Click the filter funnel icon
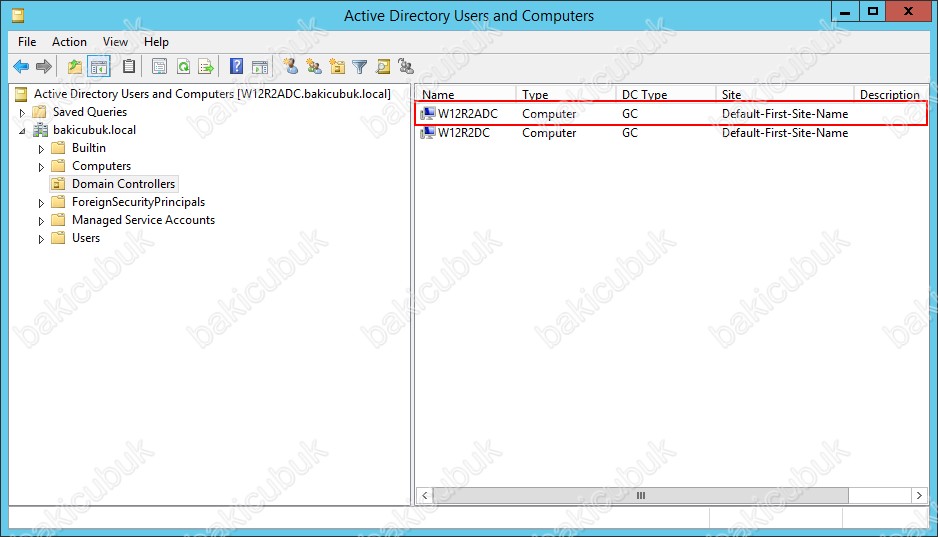The image size is (938, 537). tap(360, 67)
